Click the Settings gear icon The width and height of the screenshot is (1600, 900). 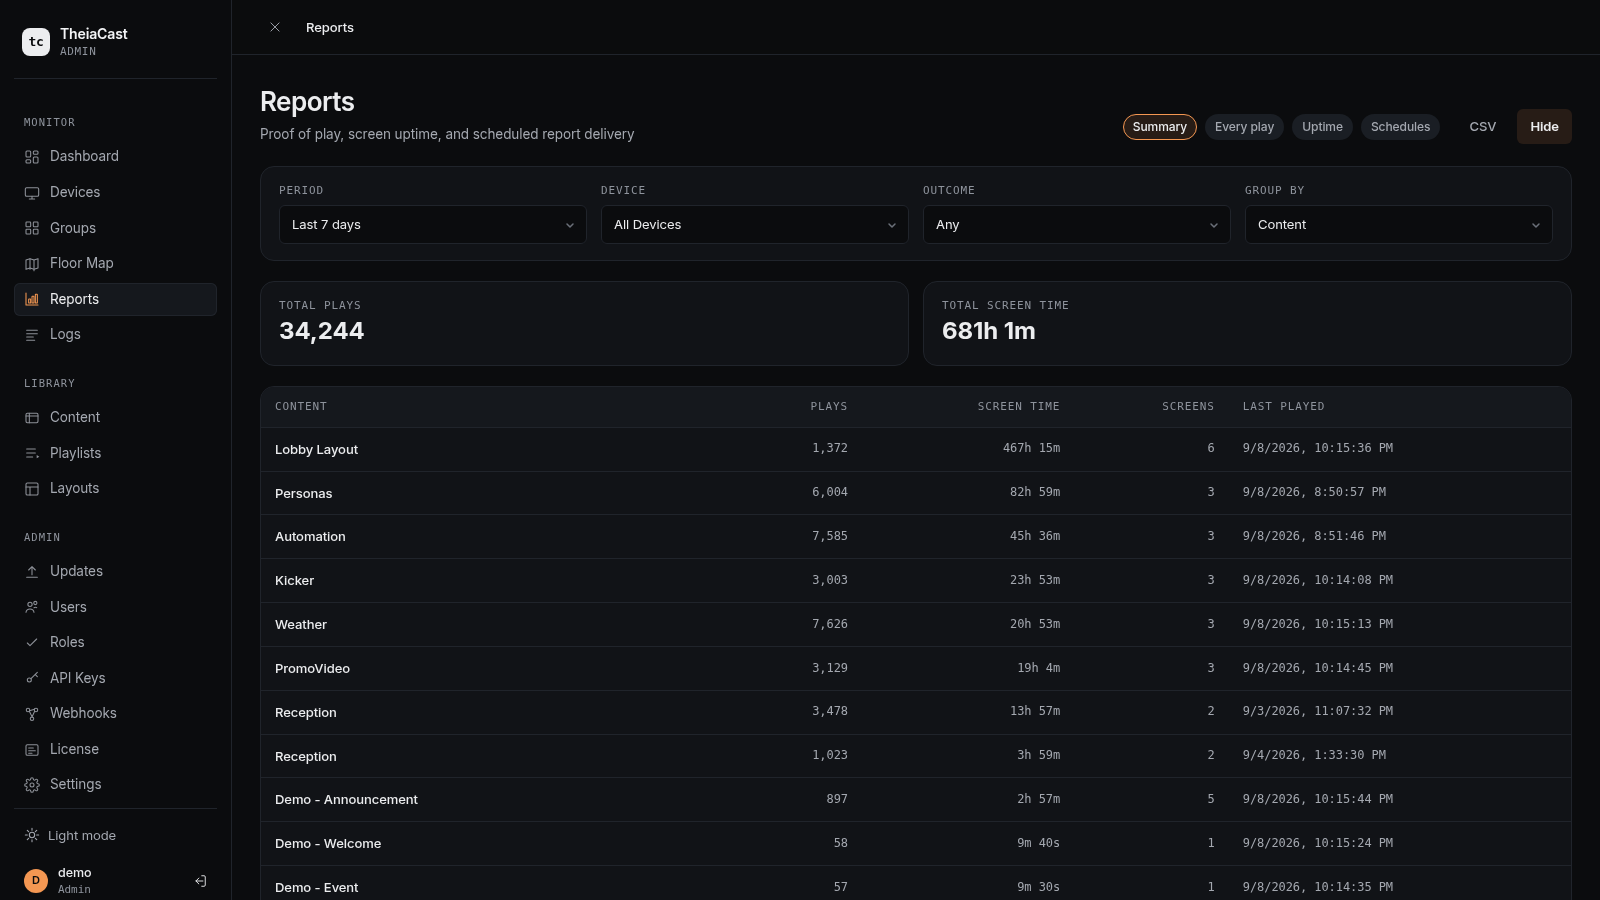[x=32, y=785]
